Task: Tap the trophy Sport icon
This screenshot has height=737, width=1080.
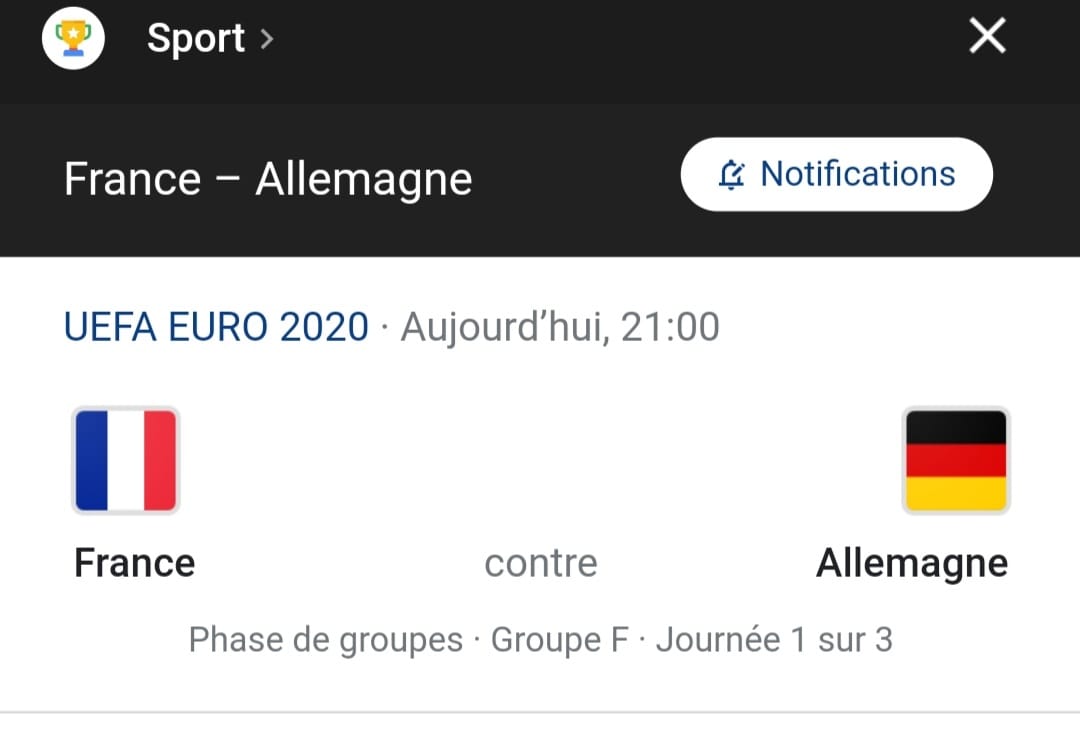Action: pos(73,38)
